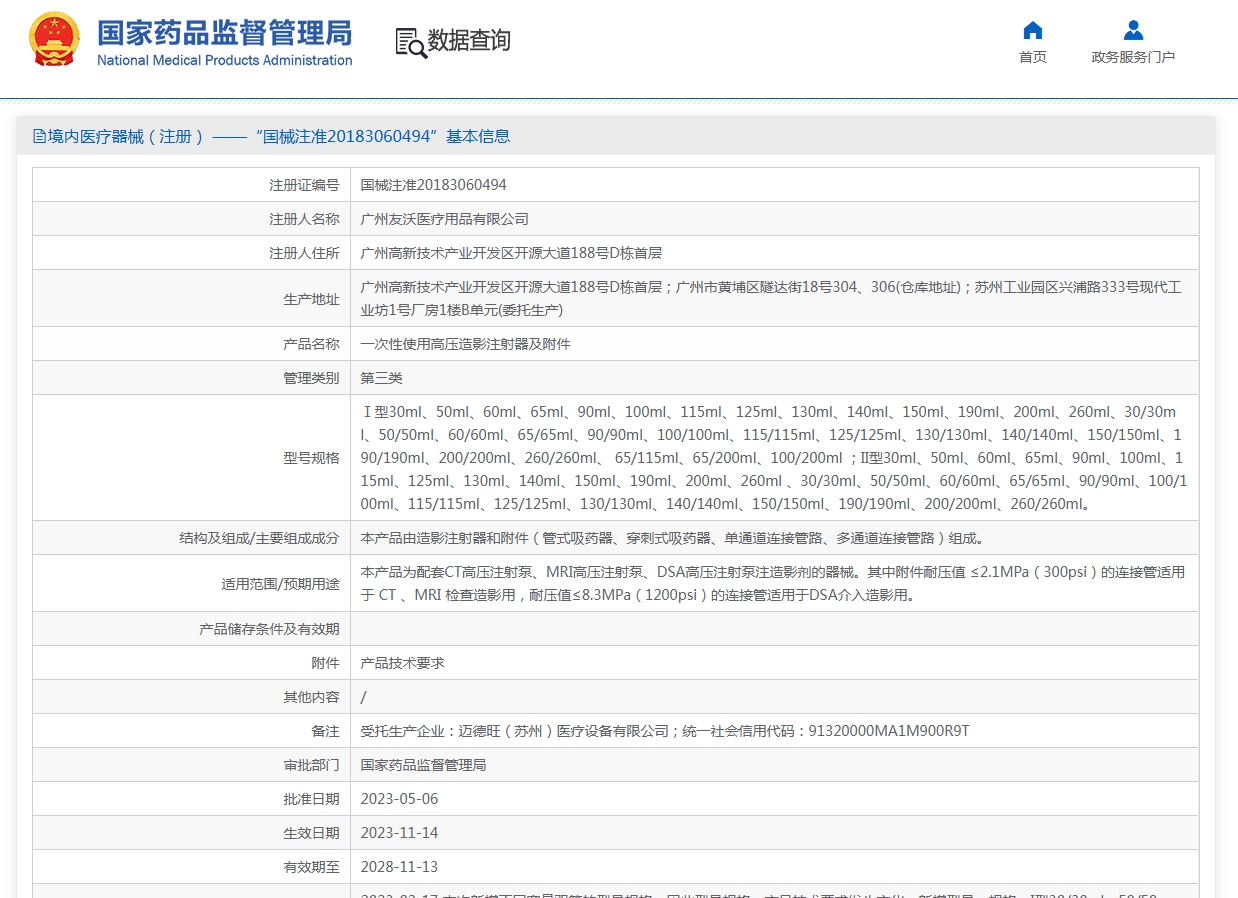Click the NMPA national emblem logo

coord(54,40)
